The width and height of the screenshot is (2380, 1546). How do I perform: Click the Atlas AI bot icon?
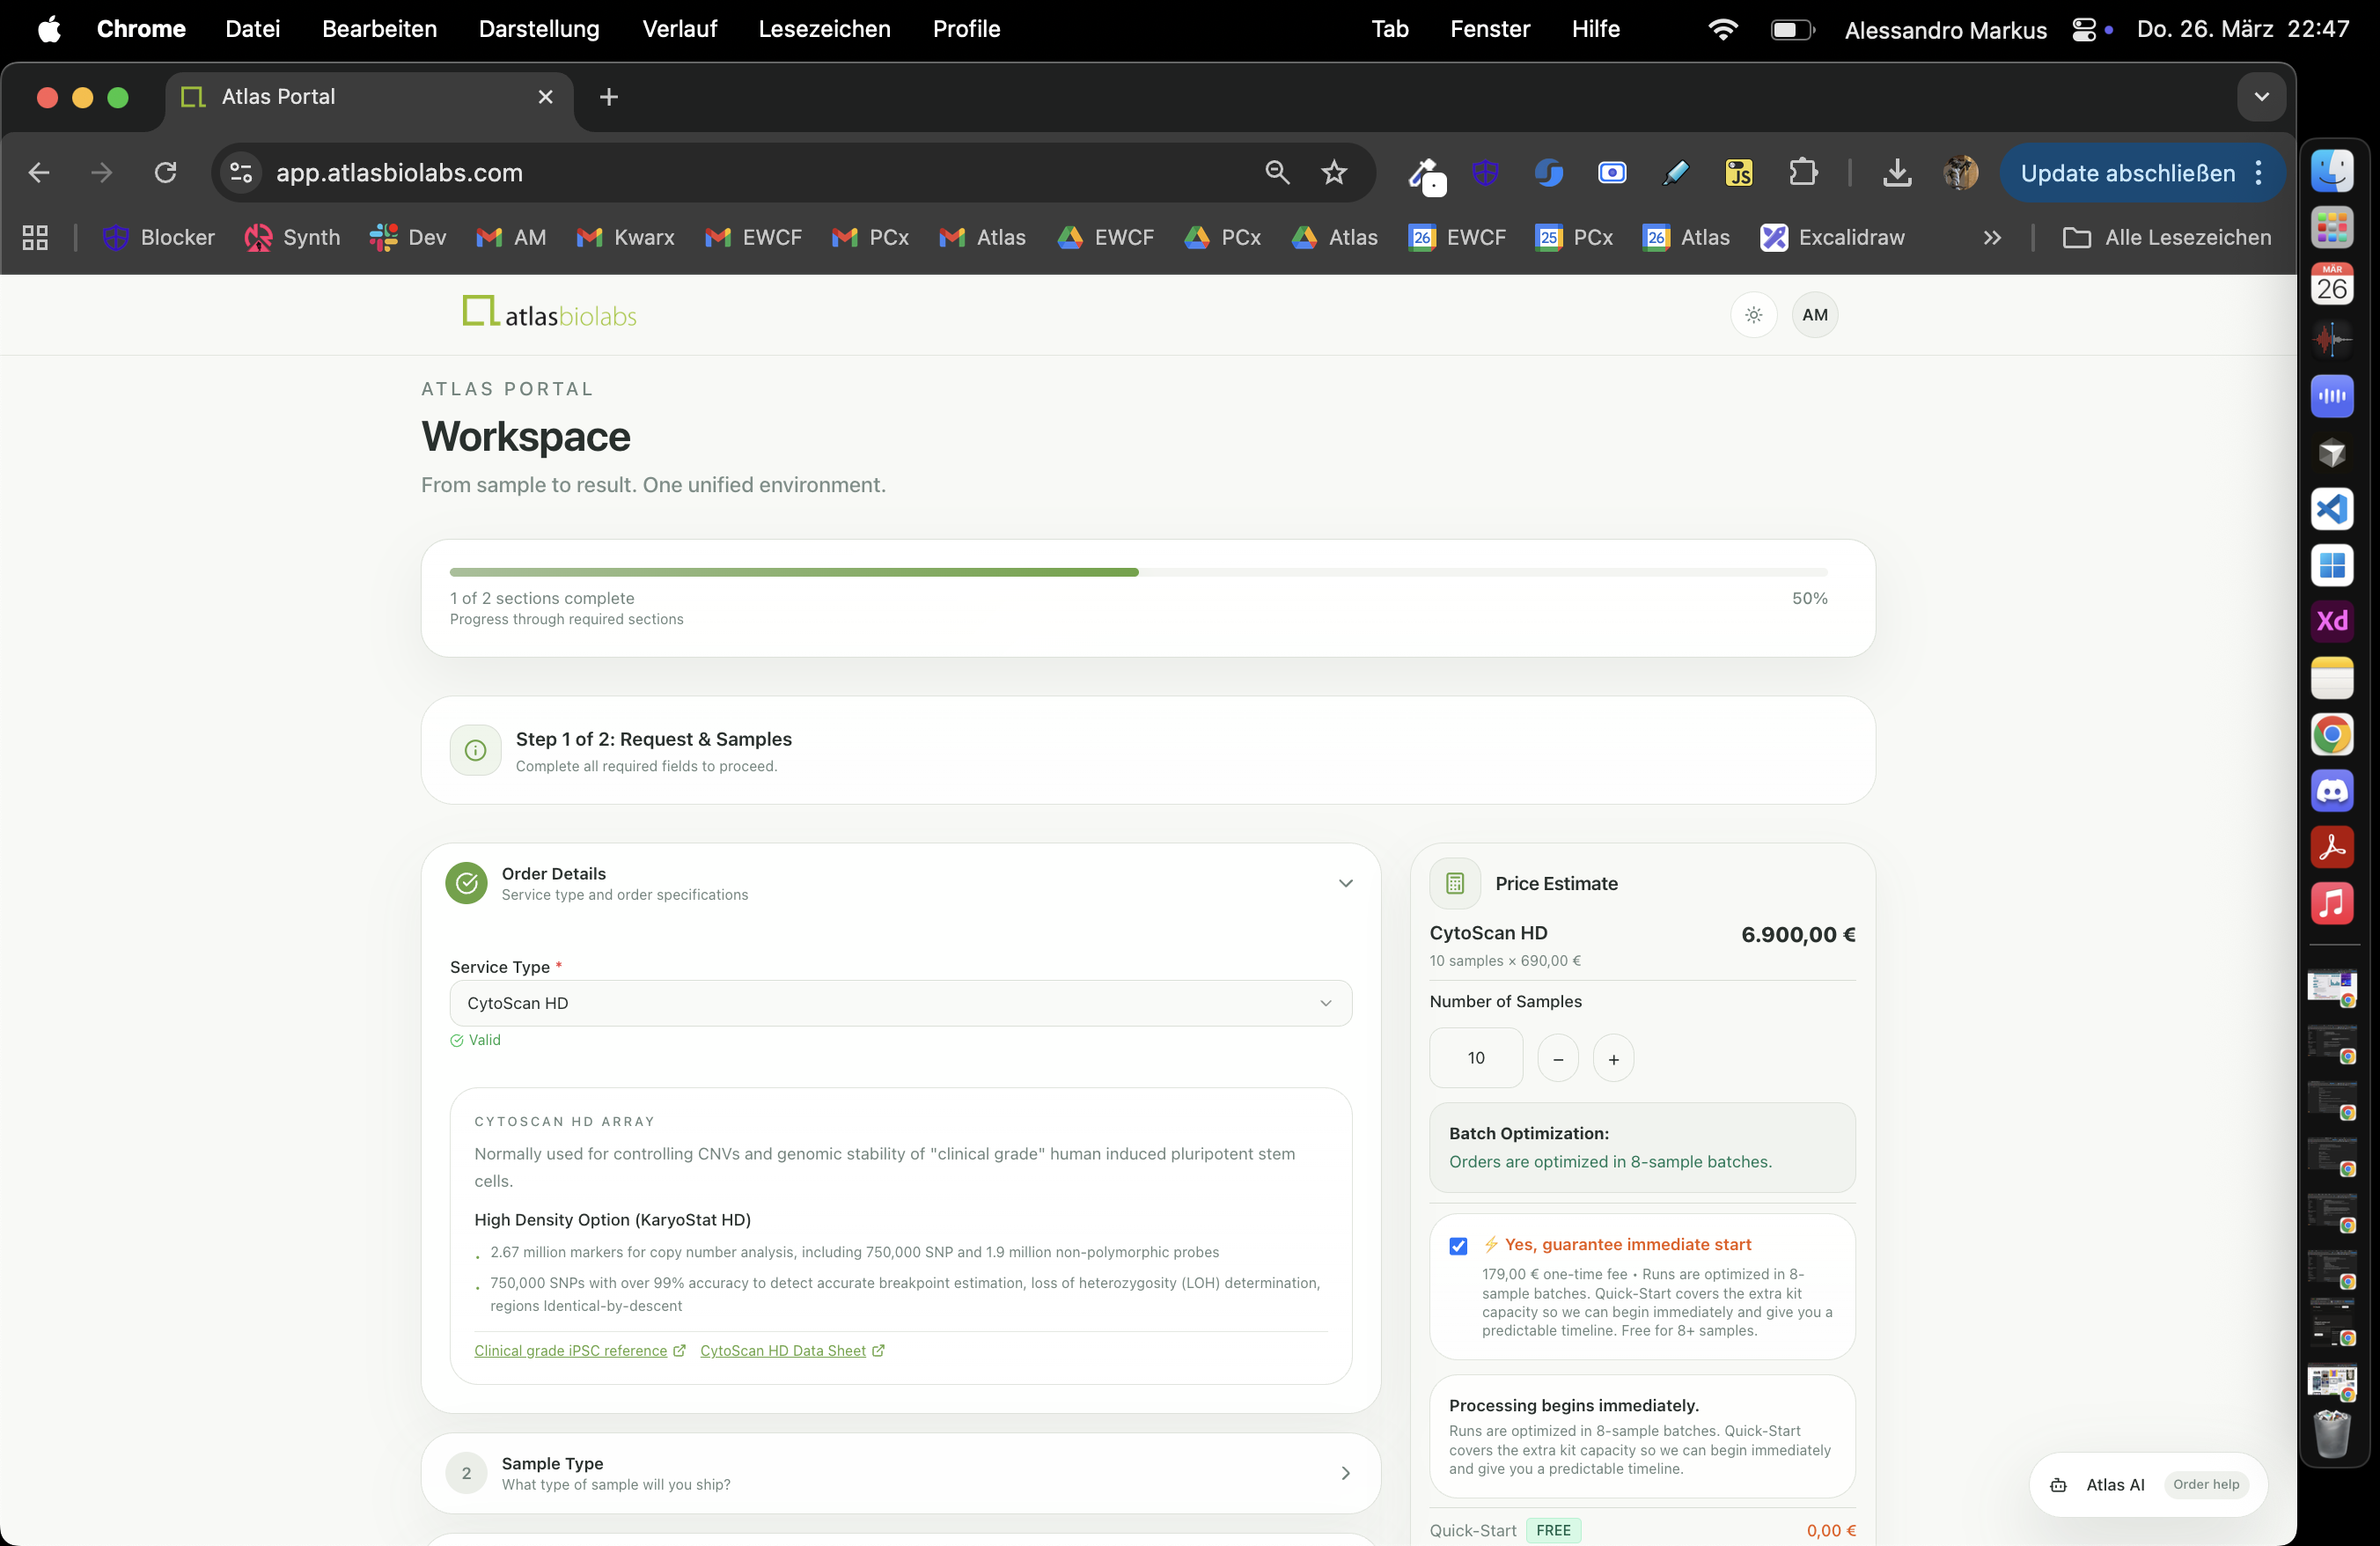pos(2058,1485)
